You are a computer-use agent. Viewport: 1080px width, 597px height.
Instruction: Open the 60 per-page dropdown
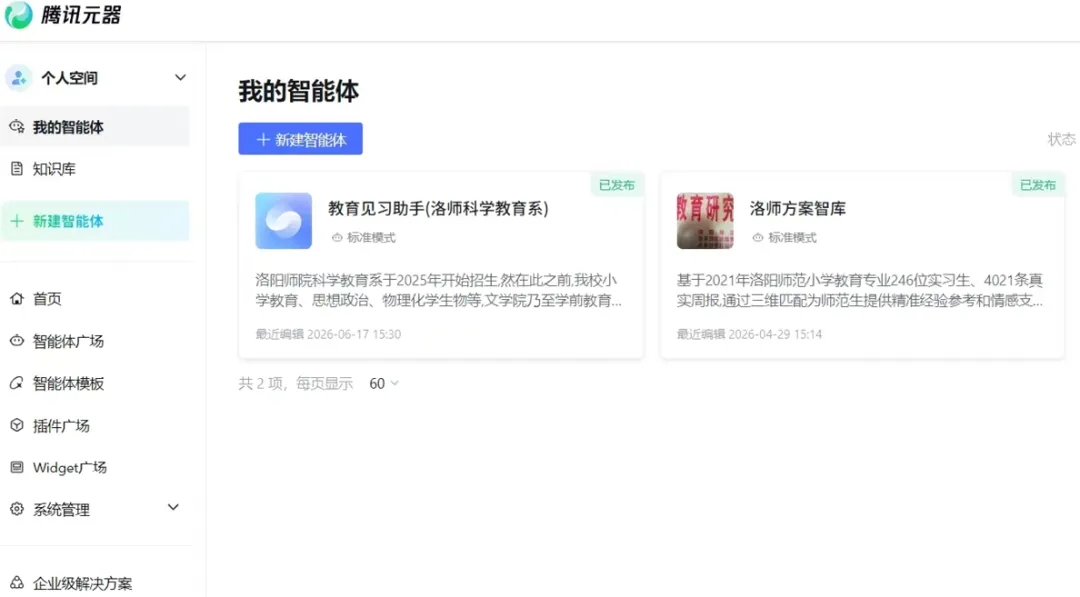pos(384,384)
